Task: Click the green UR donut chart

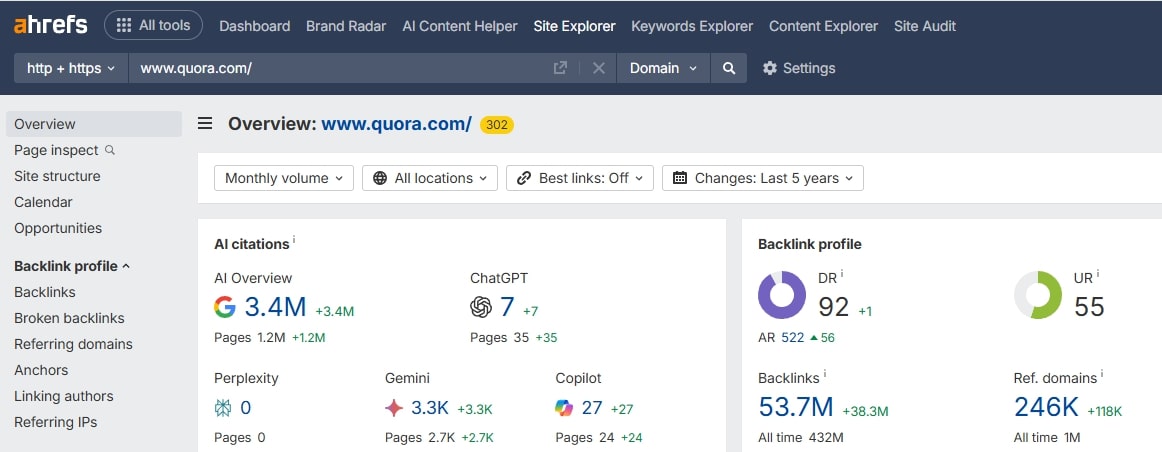Action: coord(1038,295)
